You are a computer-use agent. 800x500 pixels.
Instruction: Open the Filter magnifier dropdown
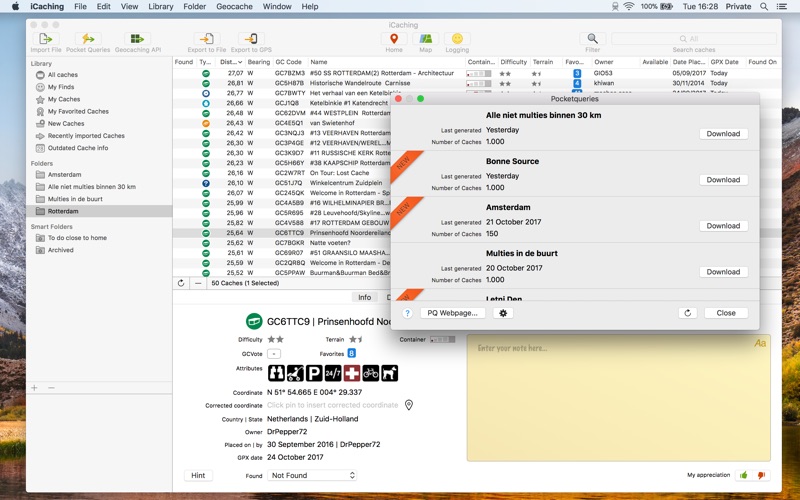tap(593, 39)
